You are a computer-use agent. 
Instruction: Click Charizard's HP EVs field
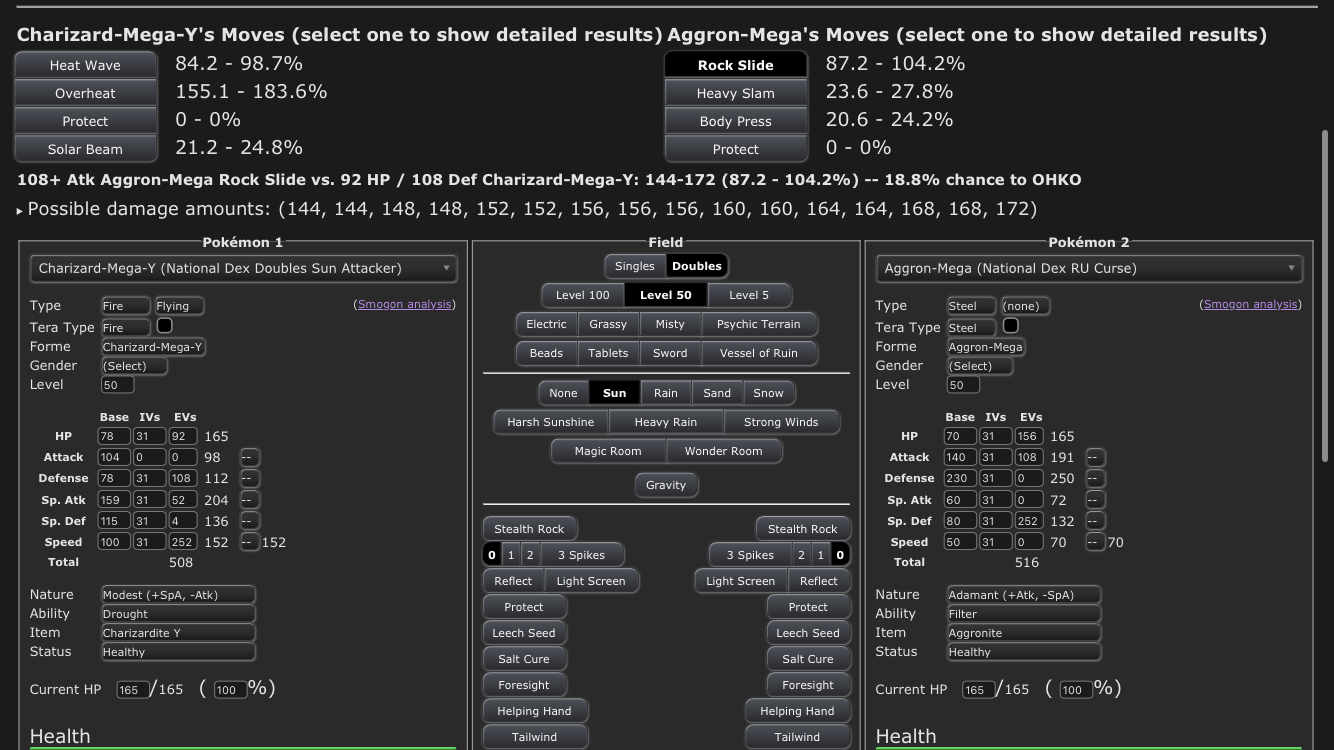(x=184, y=436)
